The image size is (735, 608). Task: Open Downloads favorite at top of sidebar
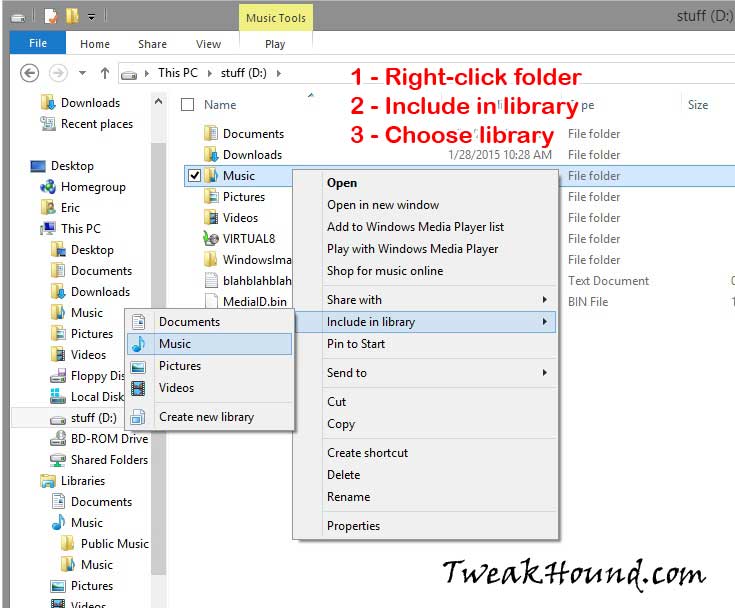coord(80,103)
